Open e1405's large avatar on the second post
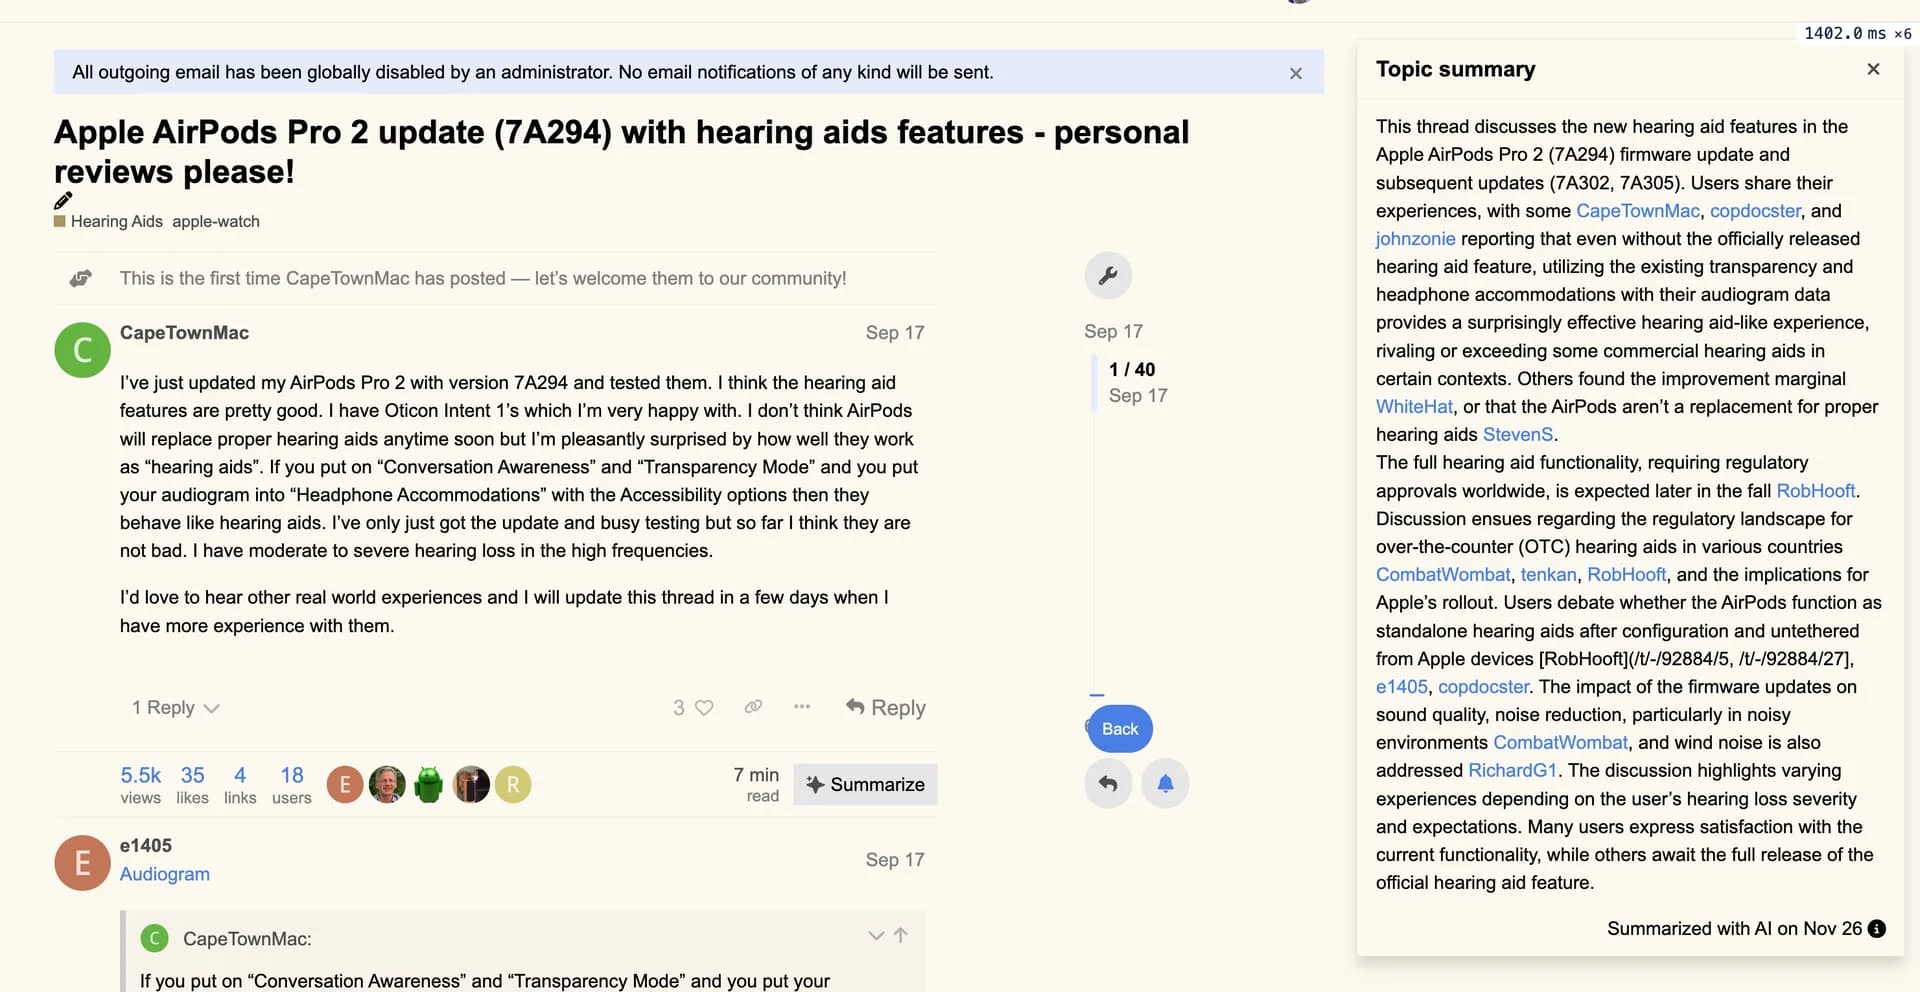This screenshot has width=1920, height=992. pyautogui.click(x=82, y=863)
